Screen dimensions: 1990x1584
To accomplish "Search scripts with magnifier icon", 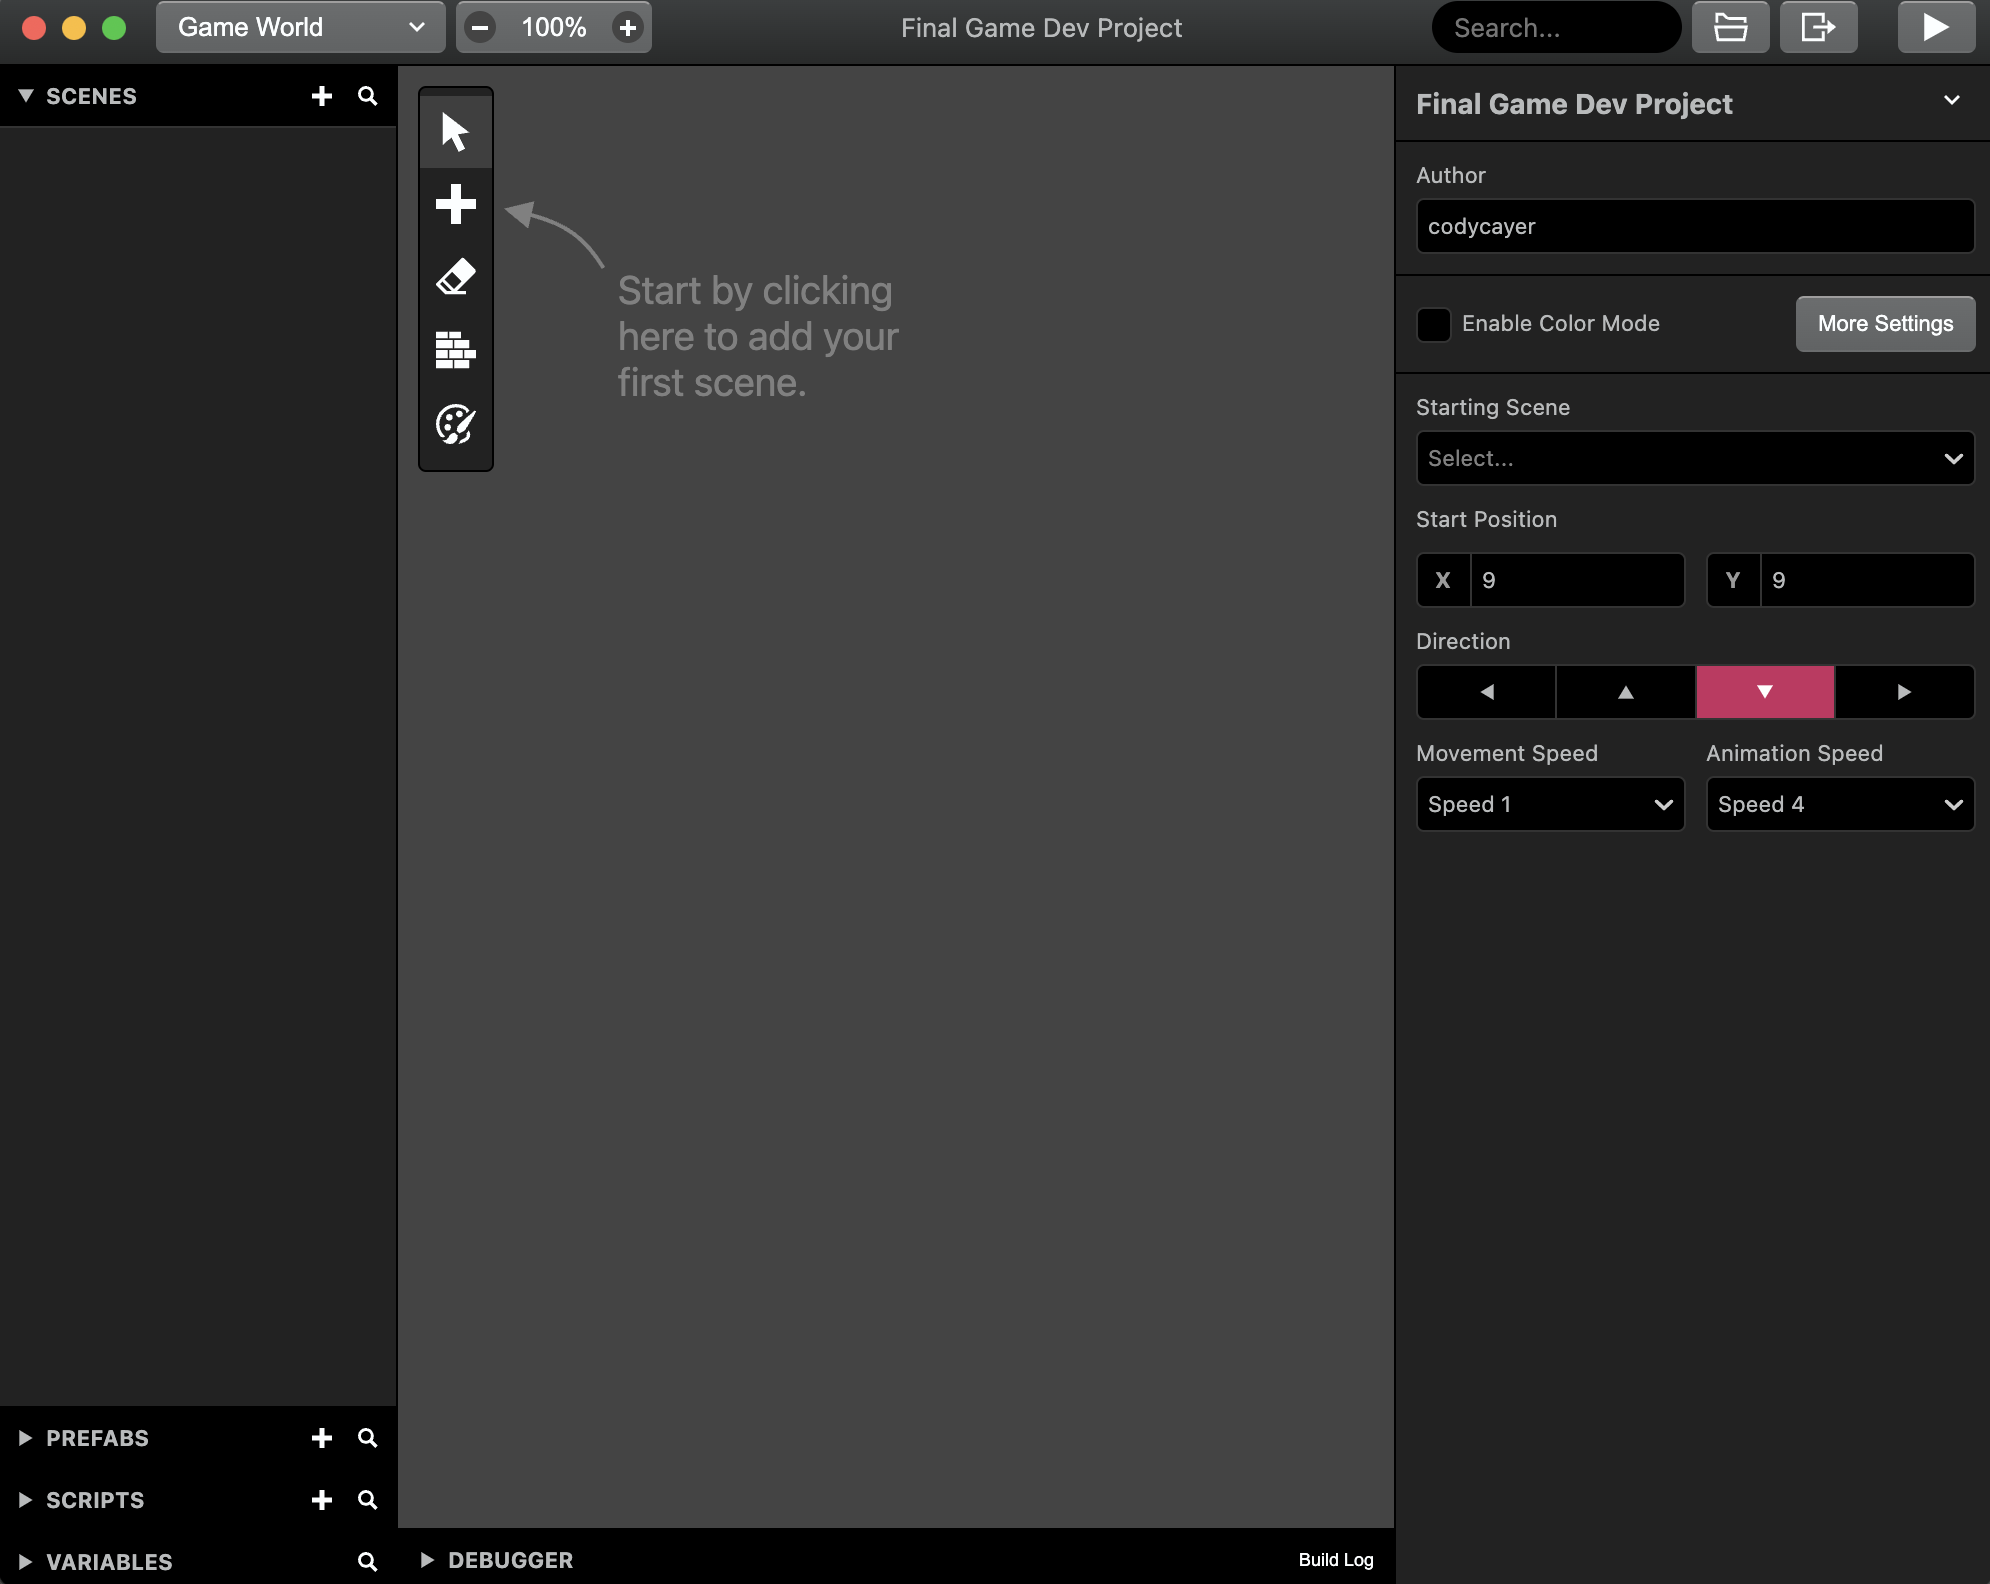I will 367,1500.
